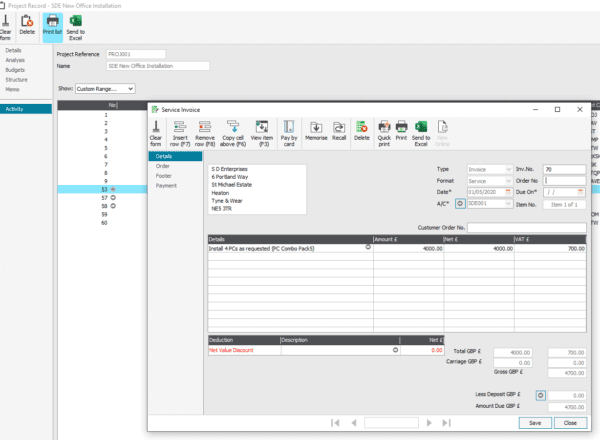Recall a memorised invoice
This screenshot has width=600, height=440.
click(x=339, y=131)
